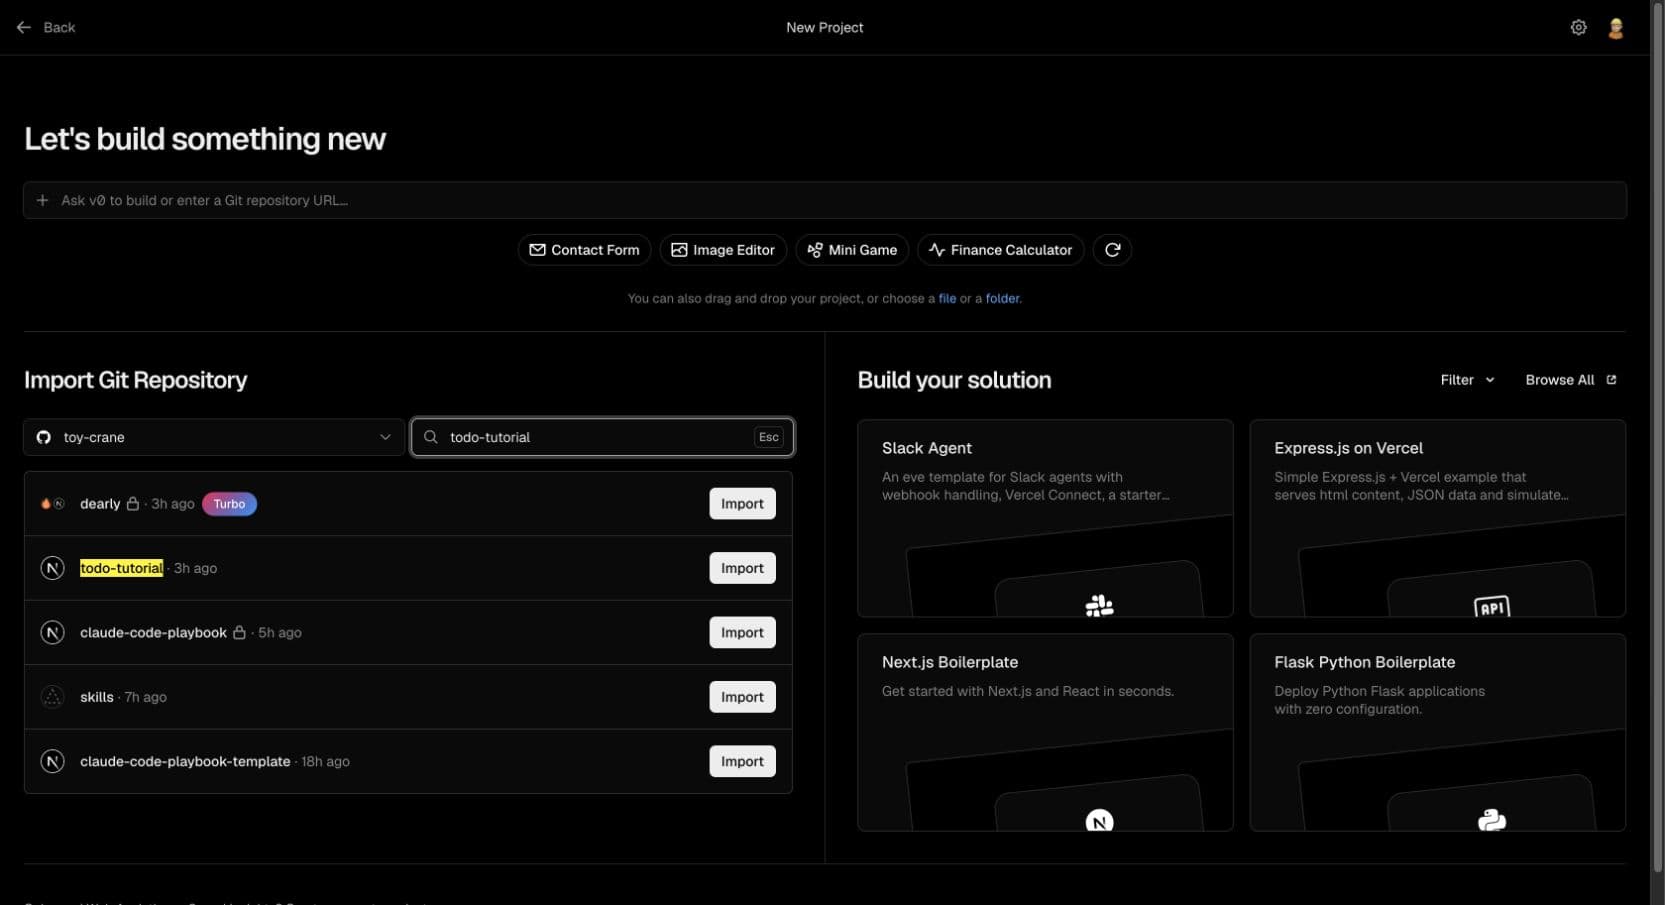Import the claude-code-playbook-template repository

coord(742,761)
